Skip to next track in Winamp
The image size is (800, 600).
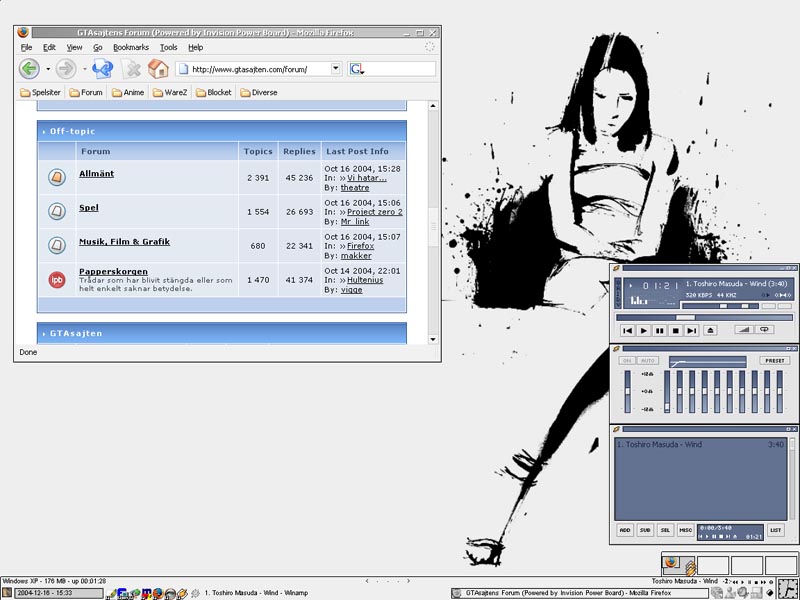pos(692,330)
